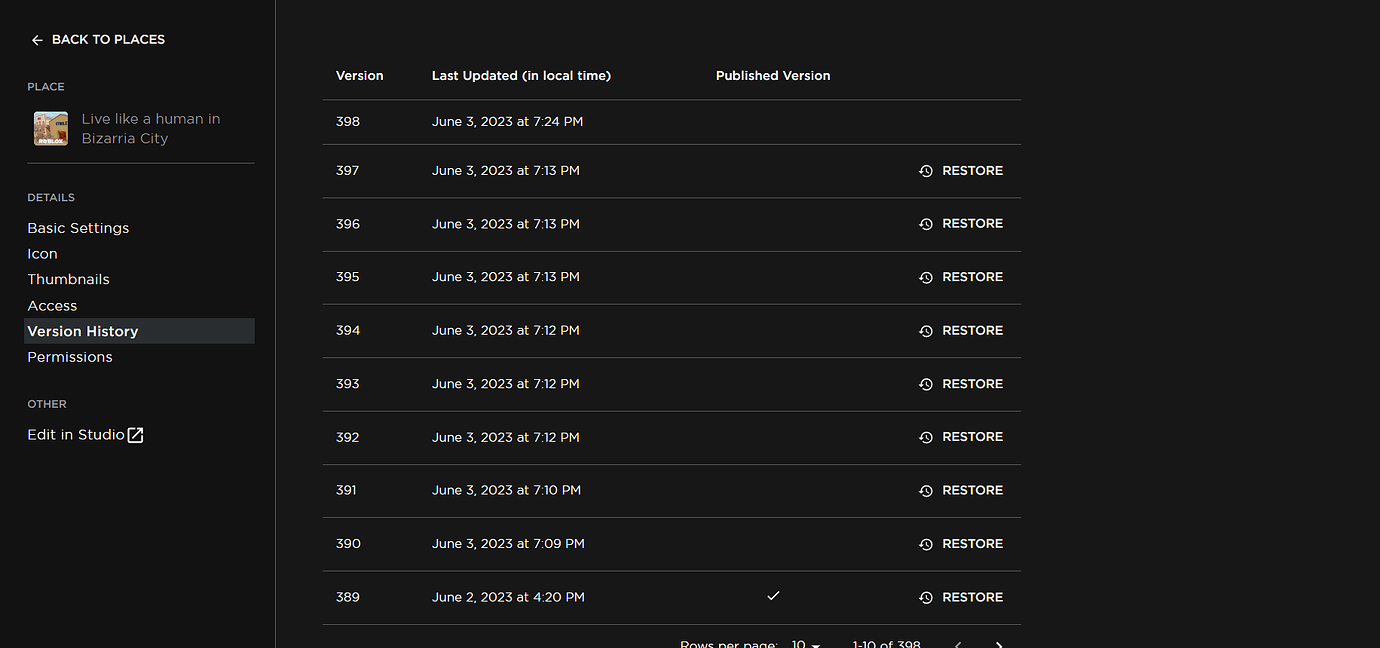Click the 'BACK TO PLACES' text link
The height and width of the screenshot is (648, 1380).
tap(108, 40)
